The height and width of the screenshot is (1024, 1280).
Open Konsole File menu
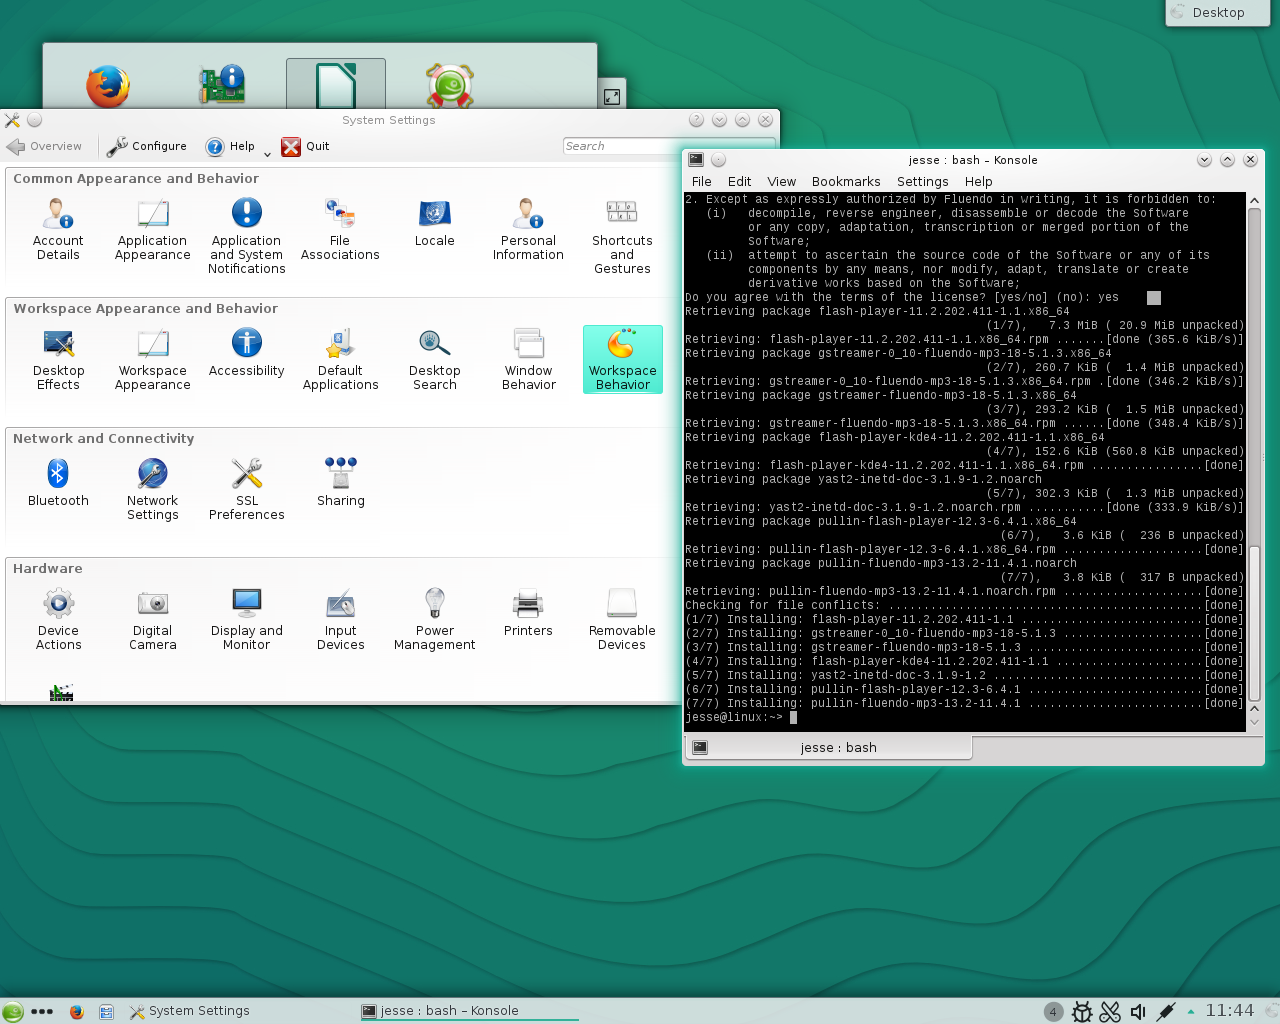pos(702,182)
